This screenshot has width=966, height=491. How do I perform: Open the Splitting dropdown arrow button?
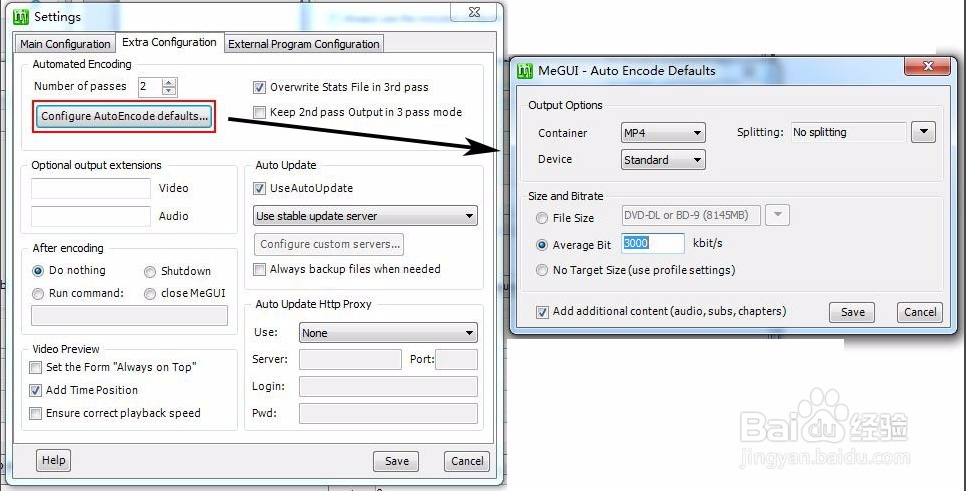pyautogui.click(x=923, y=132)
